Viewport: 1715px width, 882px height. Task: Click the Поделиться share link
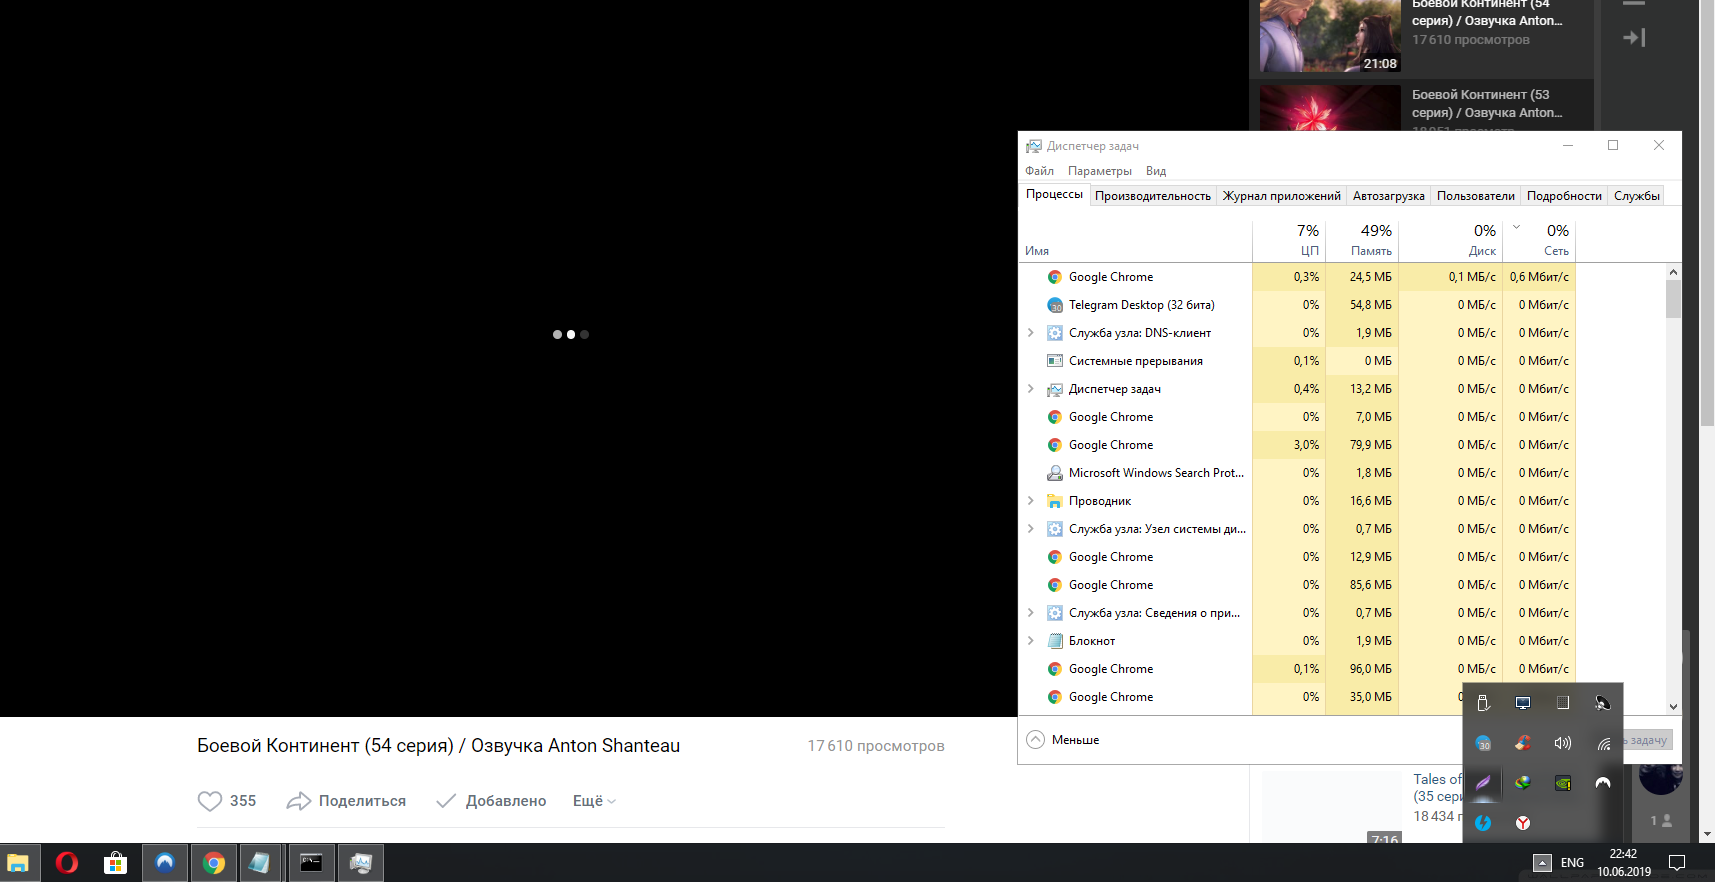(x=346, y=801)
